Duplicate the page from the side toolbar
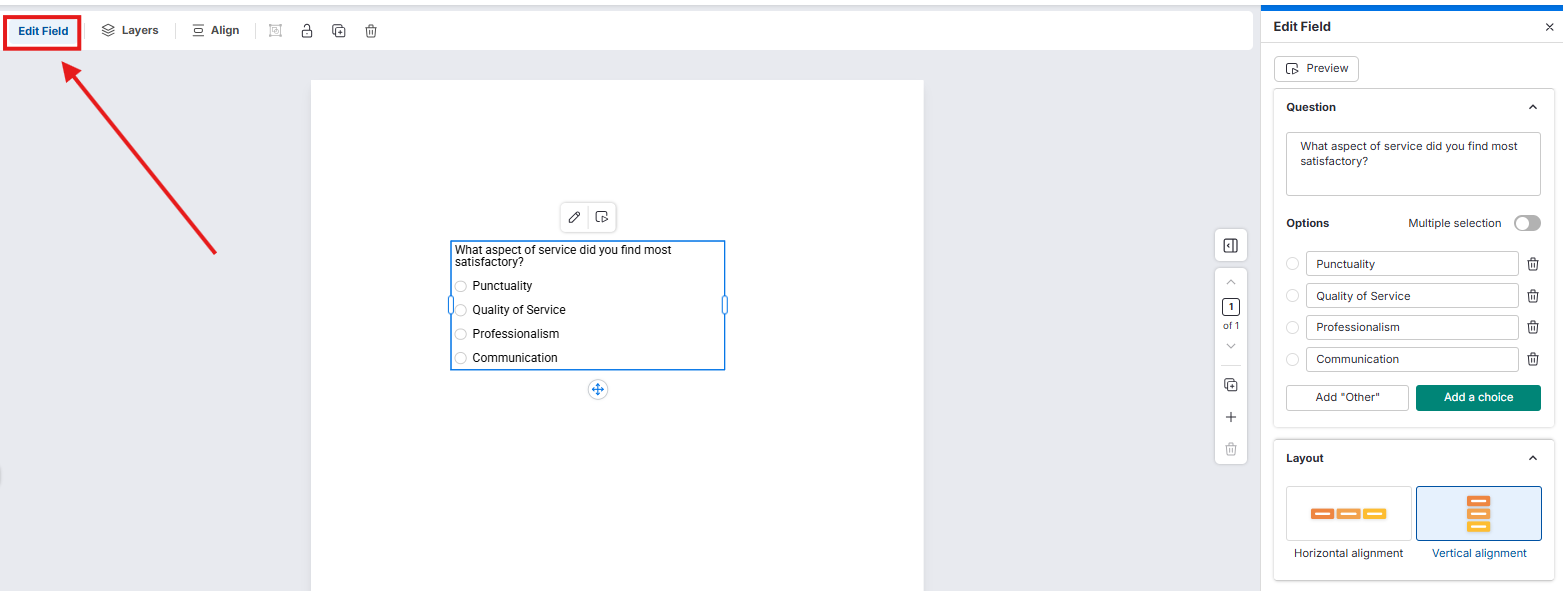 tap(1230, 383)
